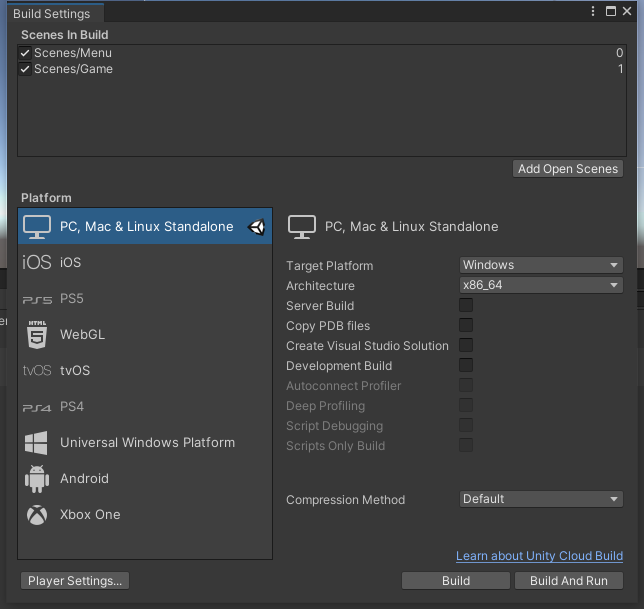Viewport: 644px width, 609px height.
Task: Select Universal Windows Platform label
Action: click(147, 443)
